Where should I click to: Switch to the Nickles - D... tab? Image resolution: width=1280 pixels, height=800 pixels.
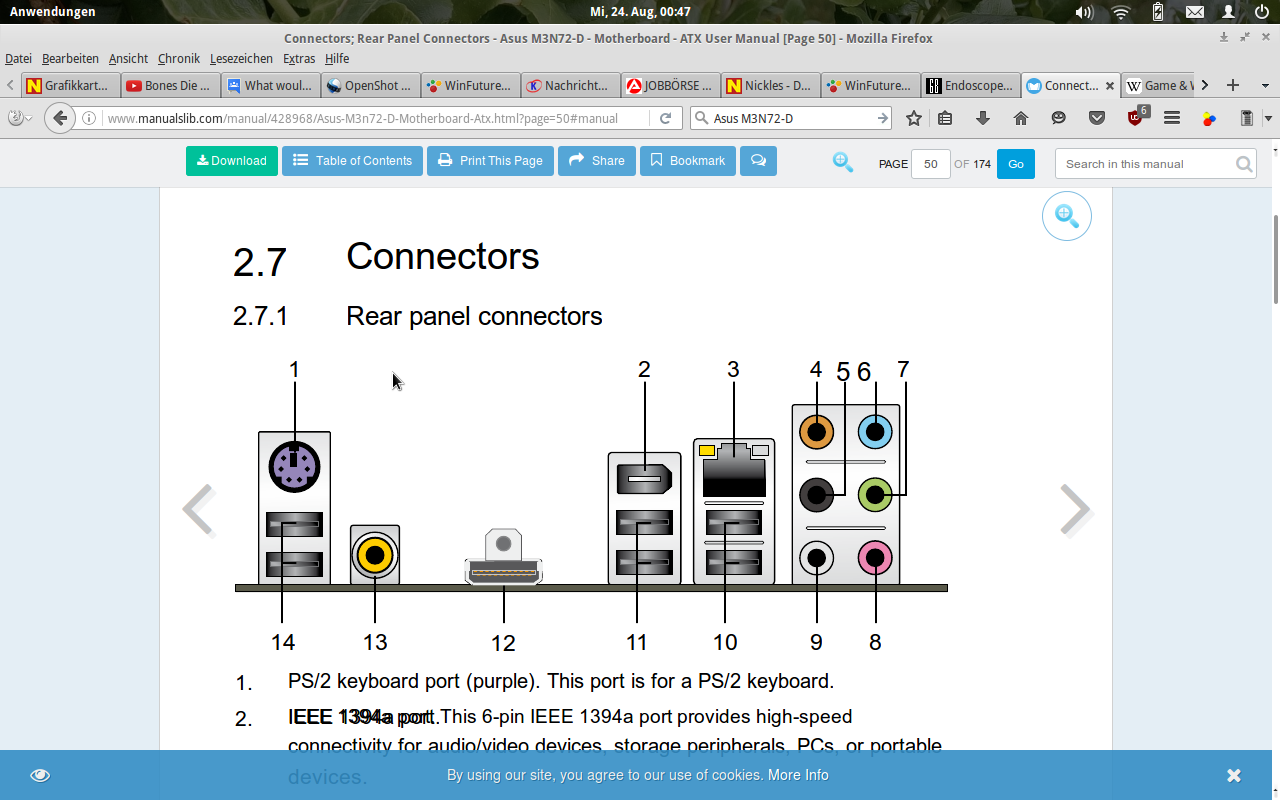tap(770, 85)
